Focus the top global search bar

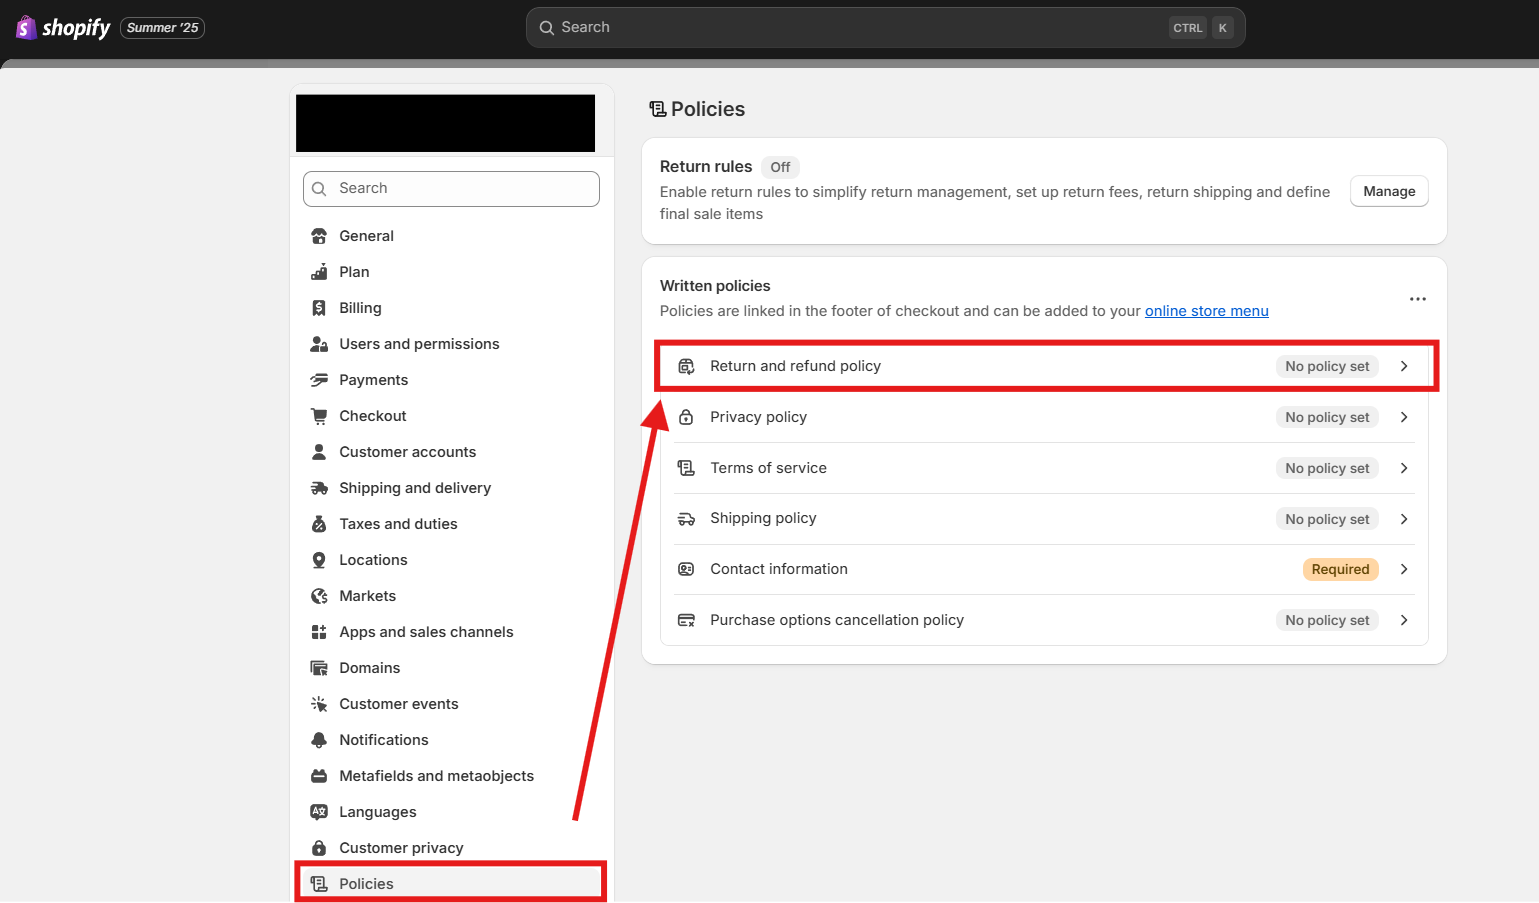pos(885,28)
